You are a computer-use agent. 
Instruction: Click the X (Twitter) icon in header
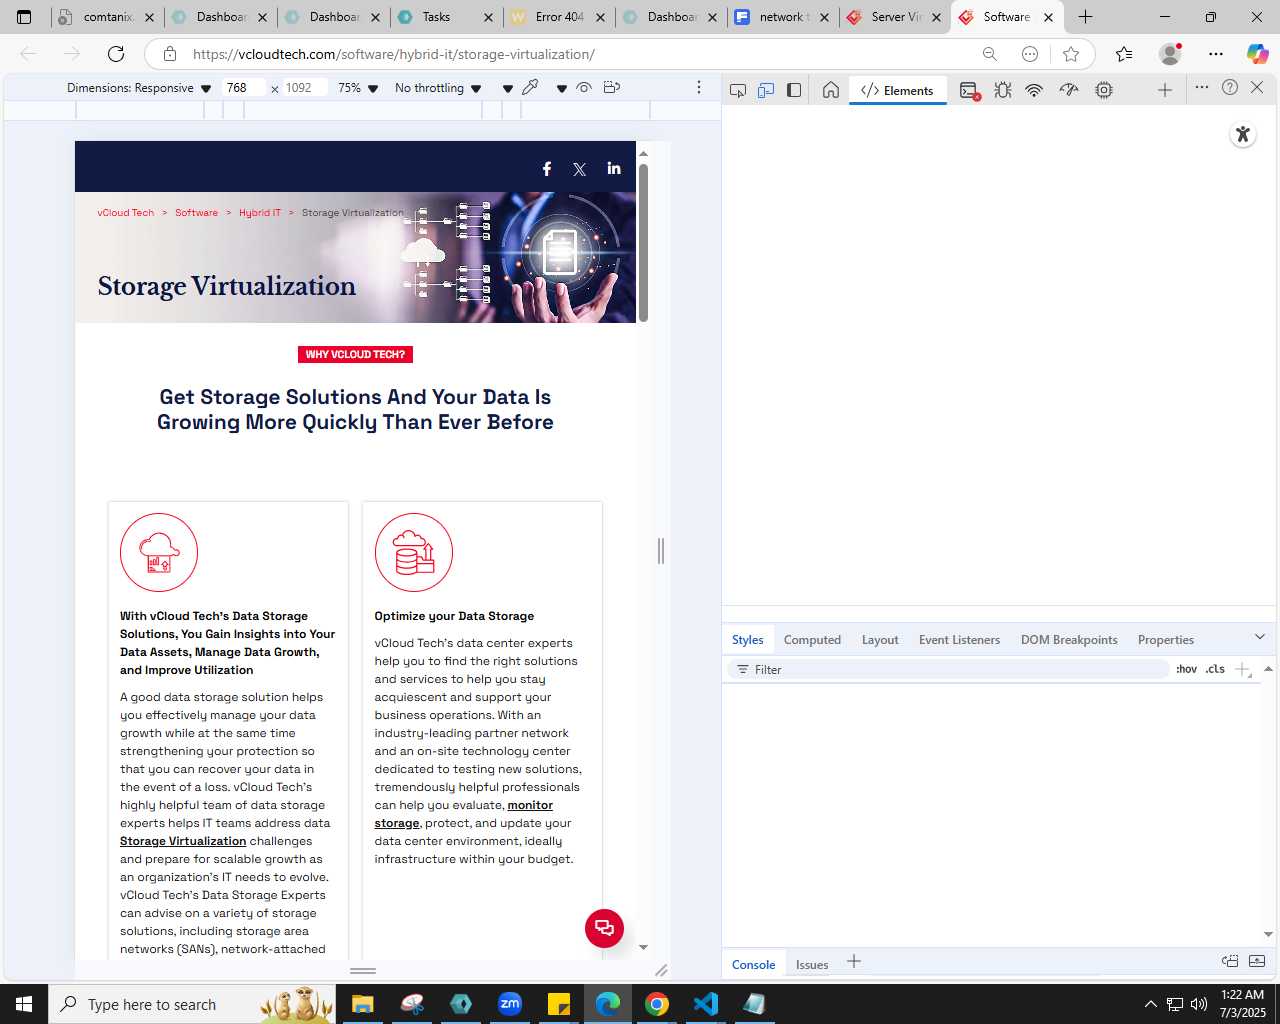pos(580,169)
